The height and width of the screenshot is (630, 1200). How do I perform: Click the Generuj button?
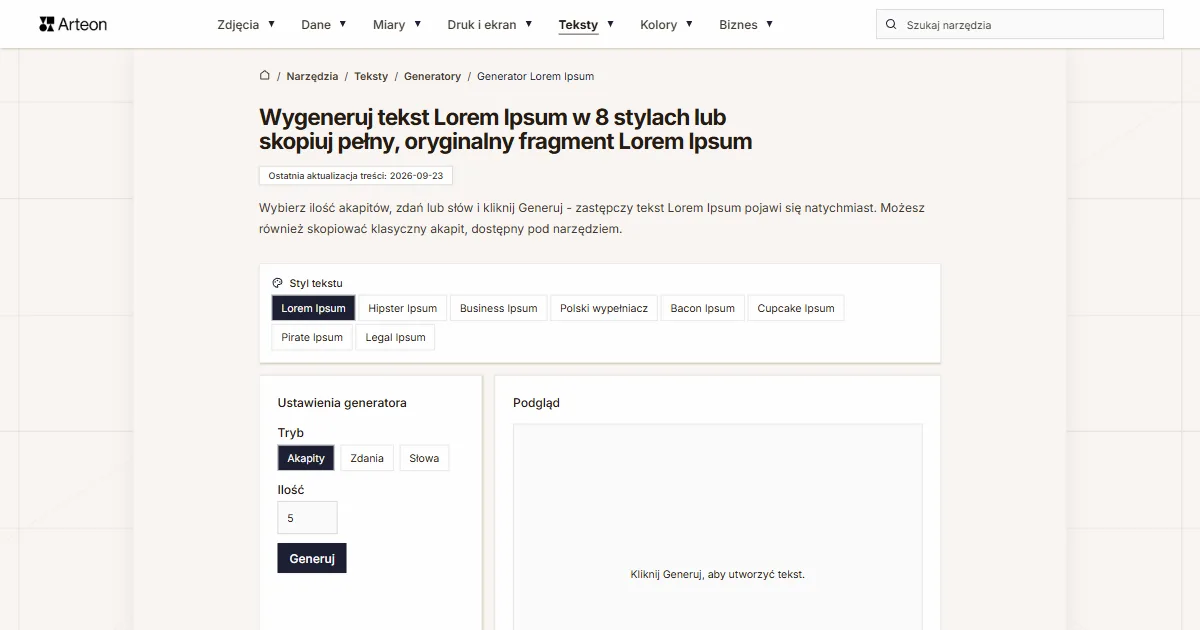pyautogui.click(x=312, y=558)
